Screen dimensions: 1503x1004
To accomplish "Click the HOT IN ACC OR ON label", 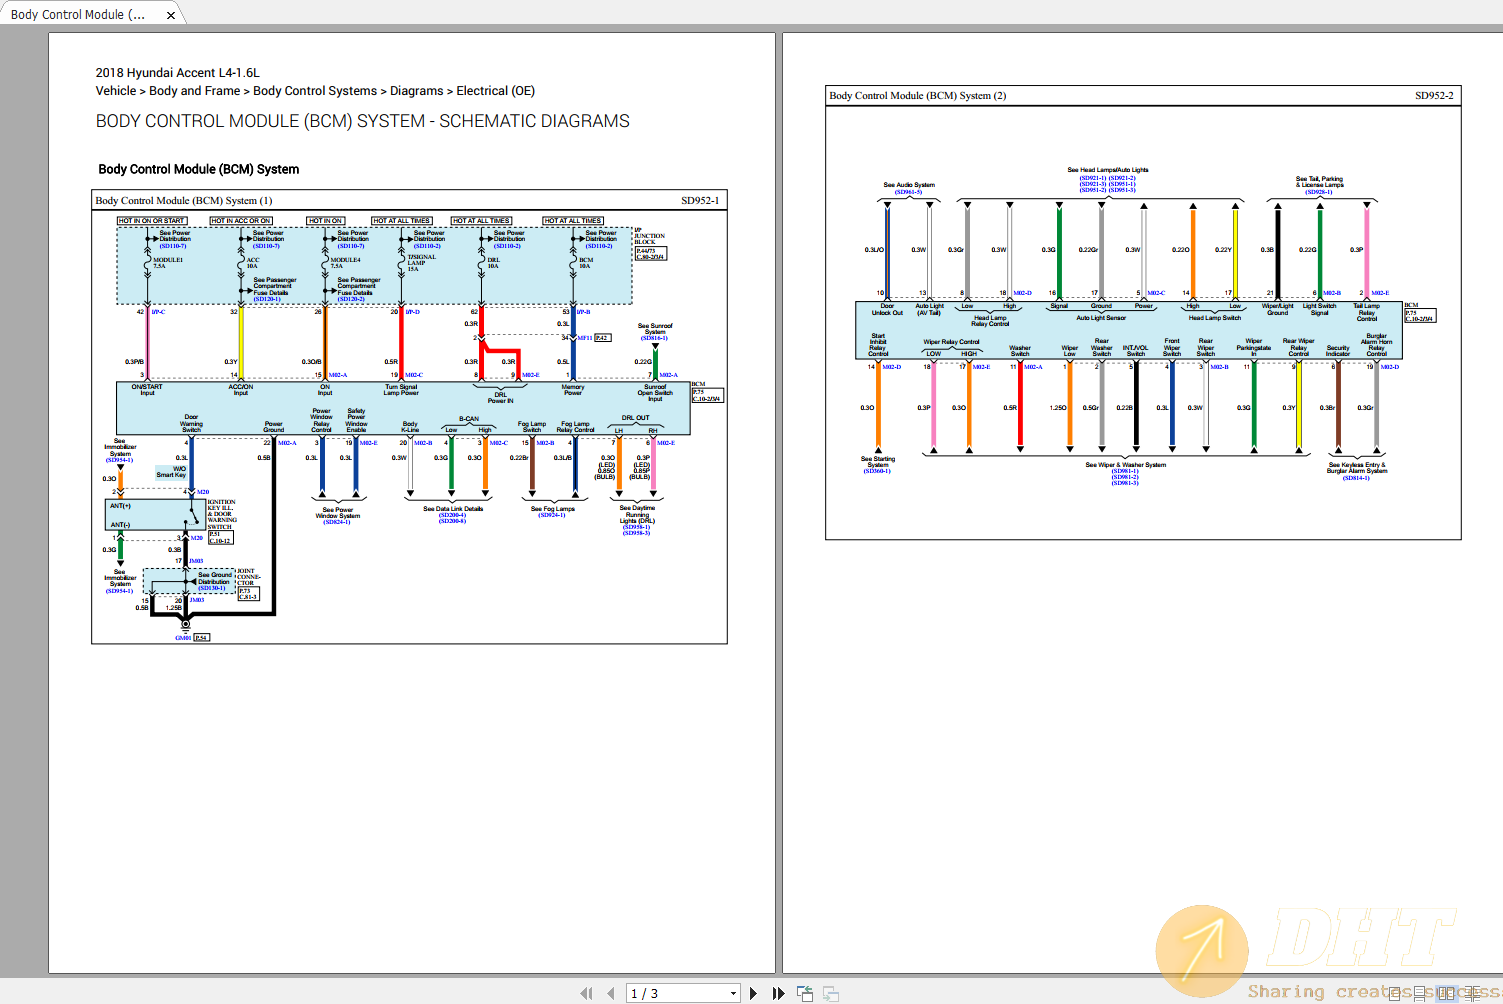I will tap(241, 221).
